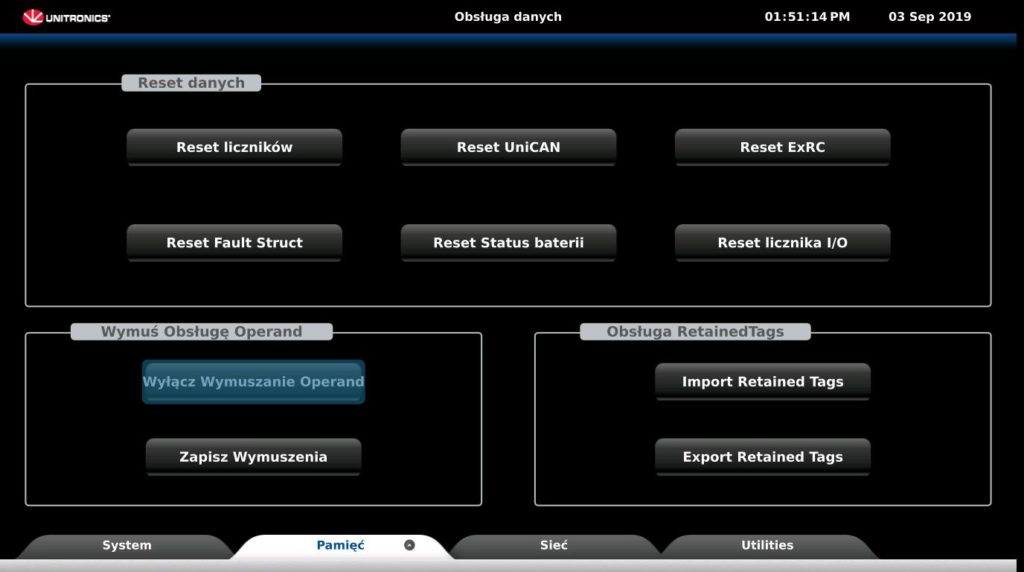Reset the UniCAN data
The width and height of the screenshot is (1024, 572).
pos(508,147)
